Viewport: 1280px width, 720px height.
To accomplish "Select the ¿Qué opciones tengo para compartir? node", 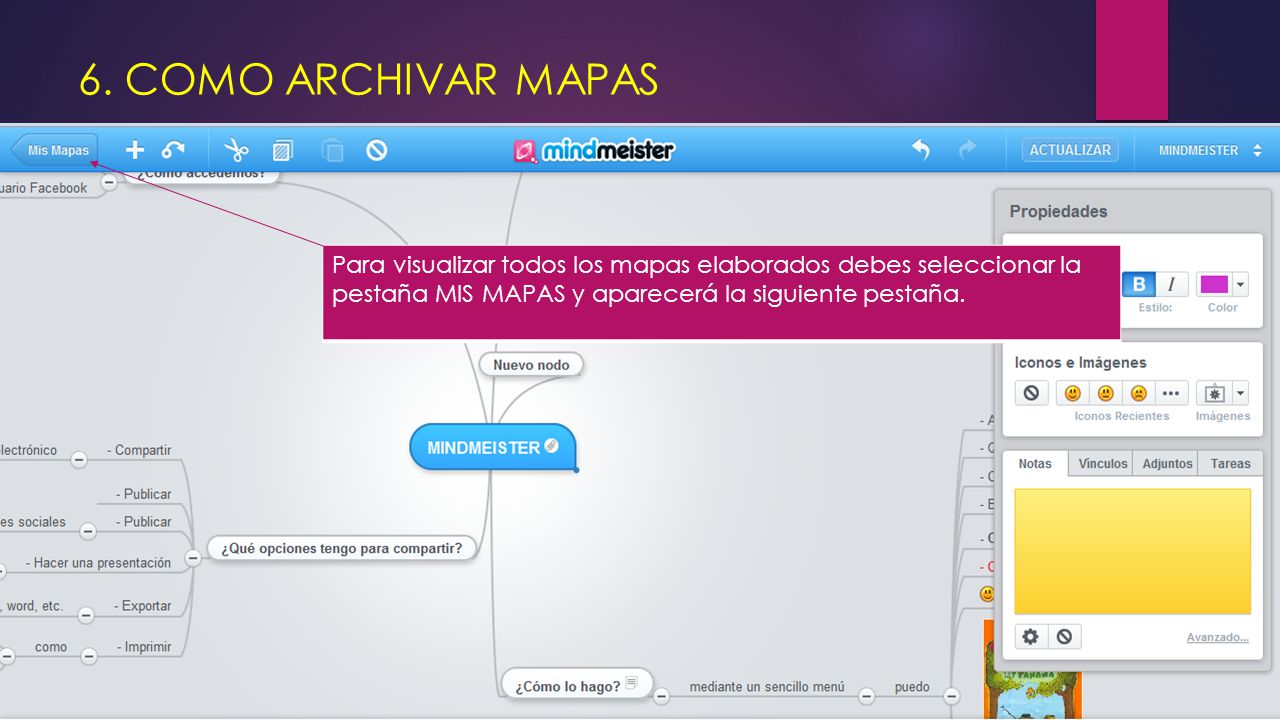I will click(x=341, y=548).
